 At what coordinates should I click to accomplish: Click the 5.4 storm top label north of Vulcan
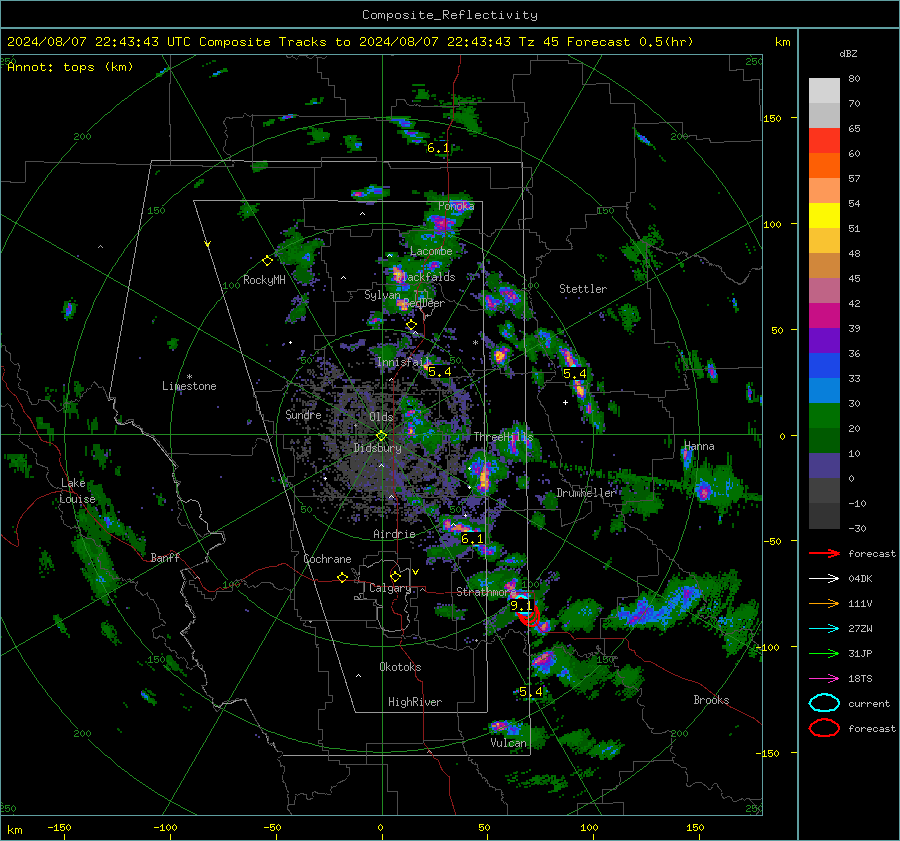click(x=530, y=692)
